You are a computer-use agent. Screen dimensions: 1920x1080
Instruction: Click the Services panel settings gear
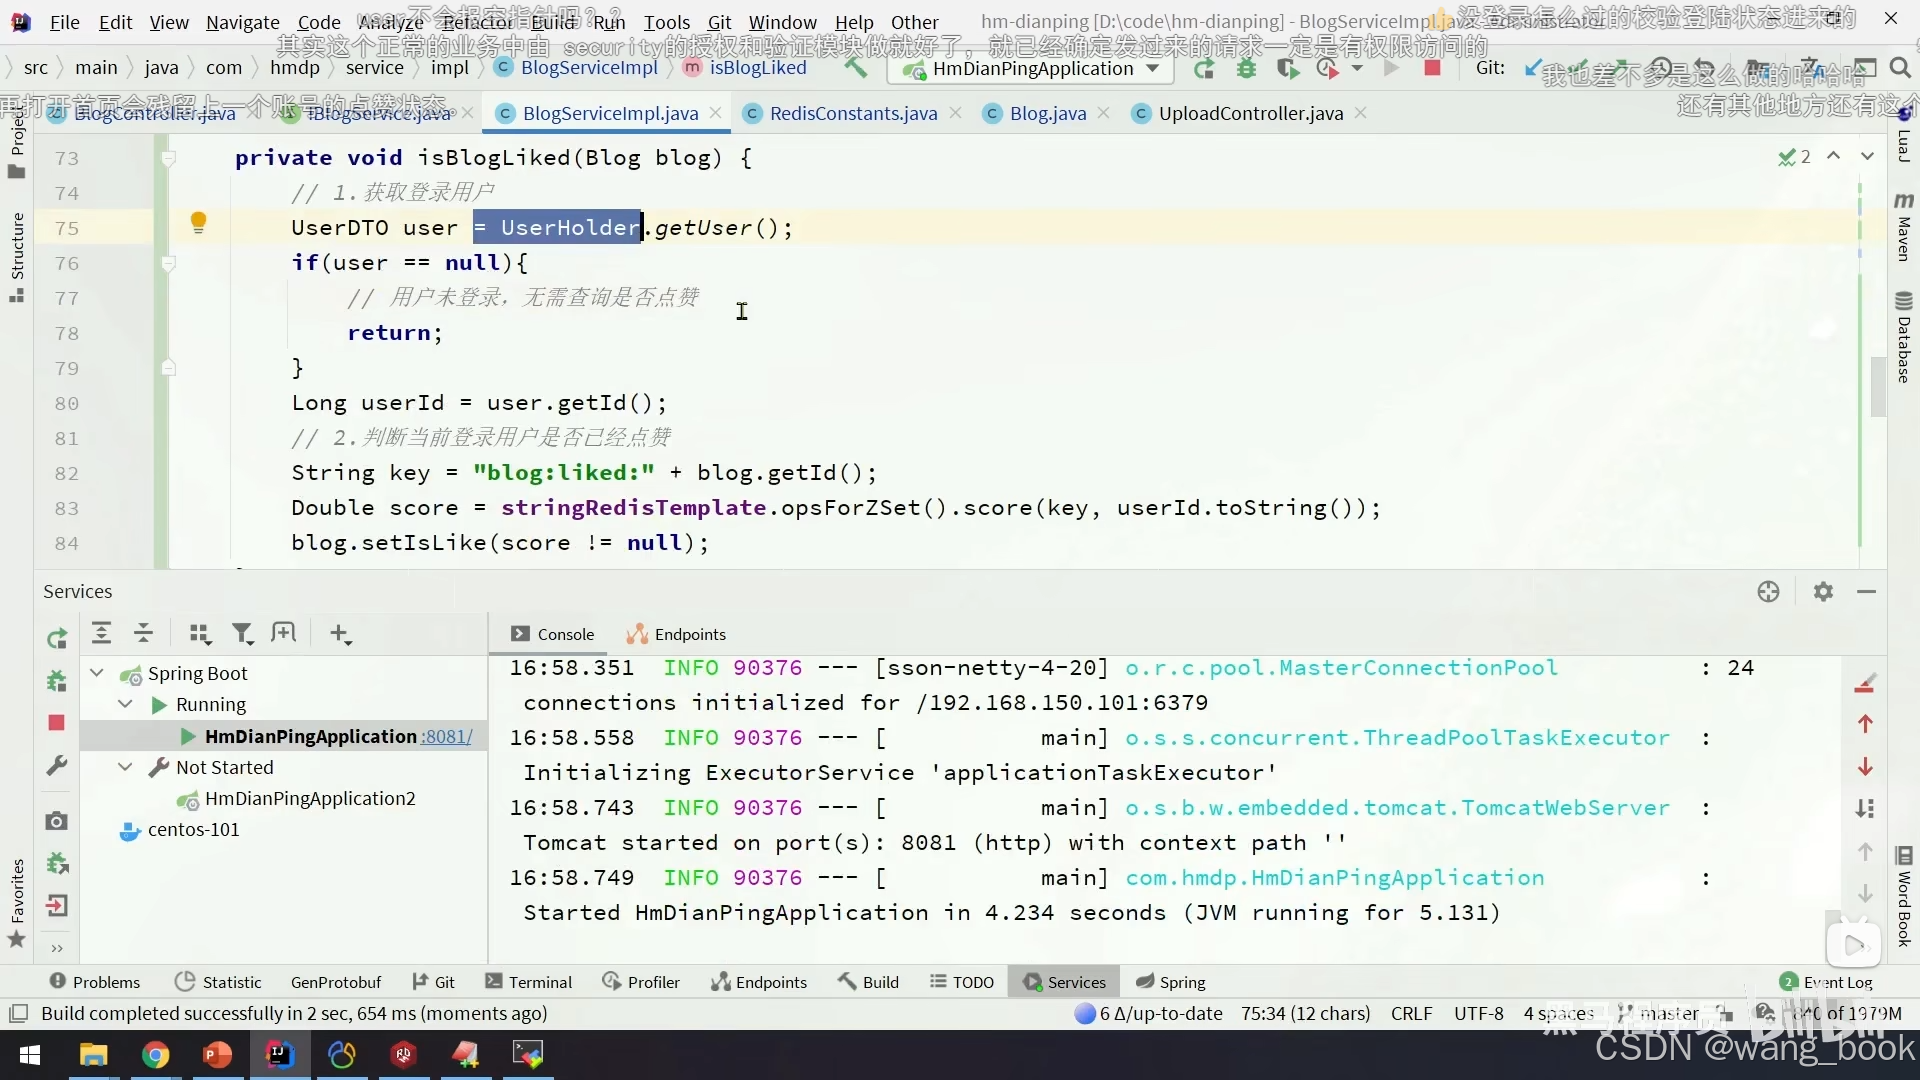pyautogui.click(x=1823, y=591)
